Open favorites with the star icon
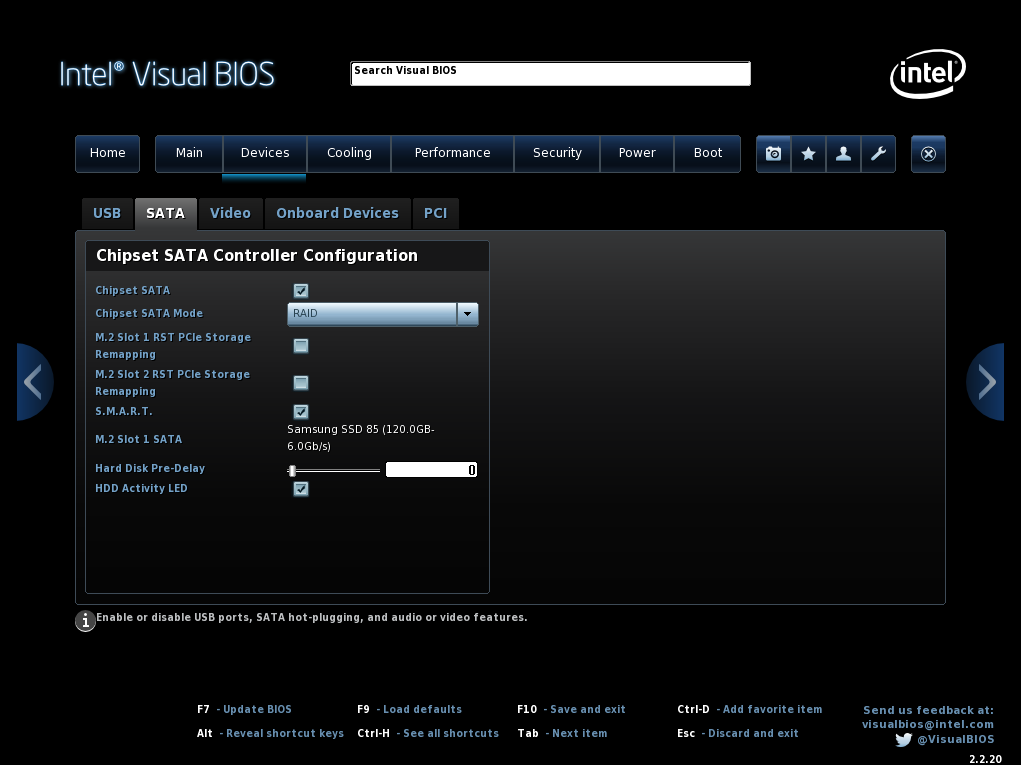1021x765 pixels. [x=808, y=154]
